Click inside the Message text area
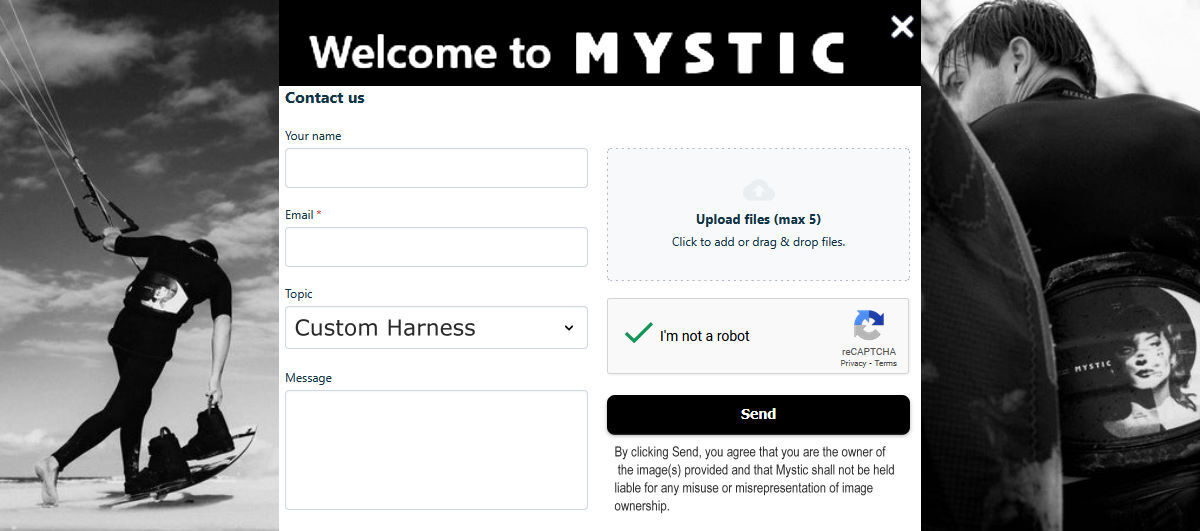Screen dimensions: 1200x531 click(436, 449)
